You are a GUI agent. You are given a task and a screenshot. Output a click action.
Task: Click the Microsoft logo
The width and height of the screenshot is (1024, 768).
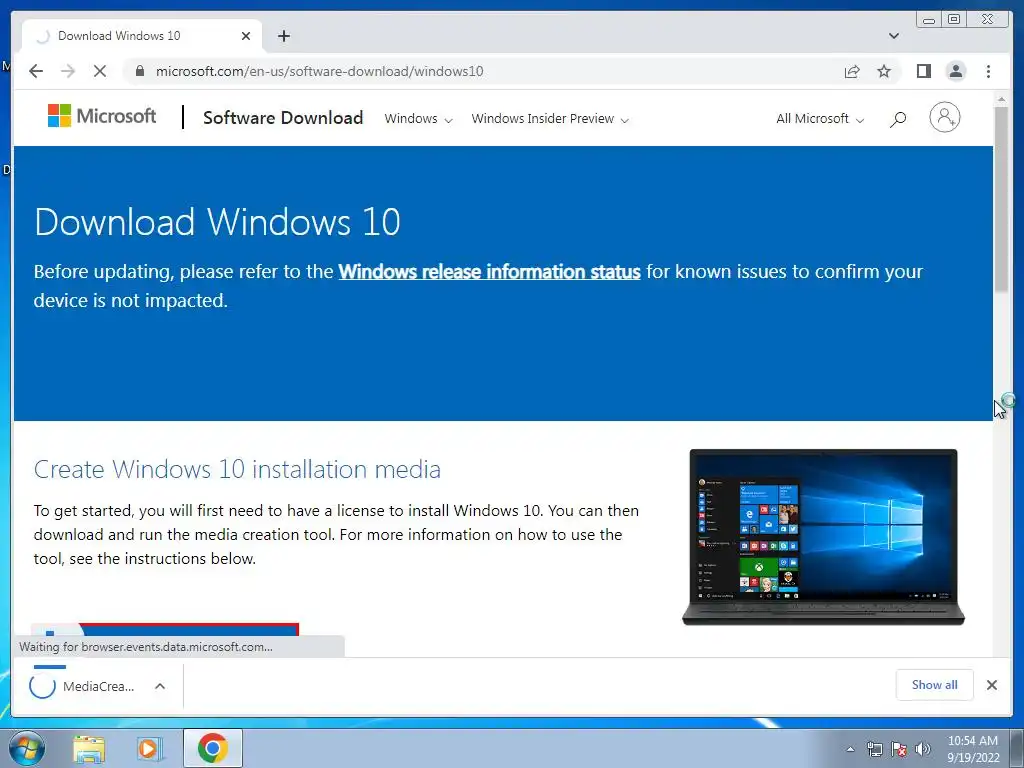pyautogui.click(x=102, y=116)
